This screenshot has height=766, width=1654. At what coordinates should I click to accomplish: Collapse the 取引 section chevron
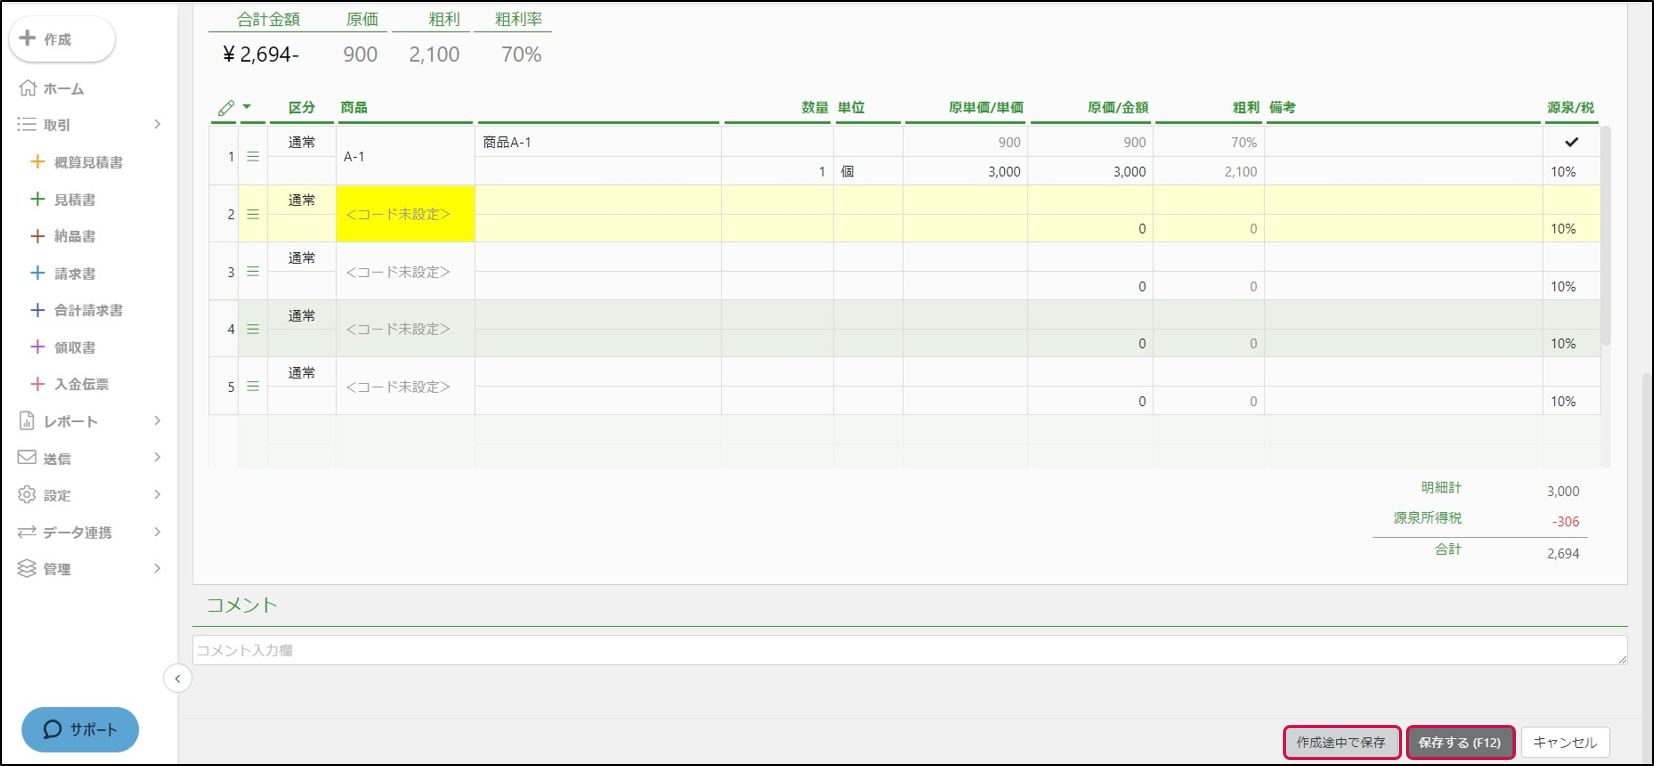tap(157, 124)
